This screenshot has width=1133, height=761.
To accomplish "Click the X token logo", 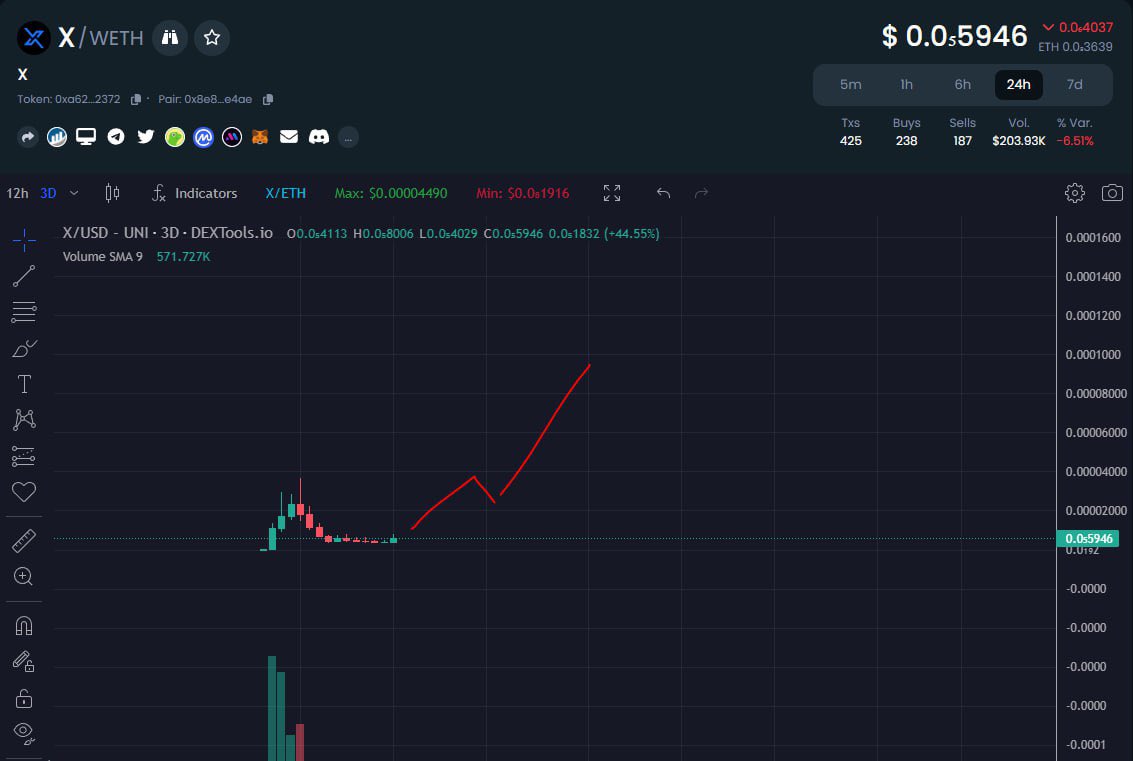I will click(33, 38).
